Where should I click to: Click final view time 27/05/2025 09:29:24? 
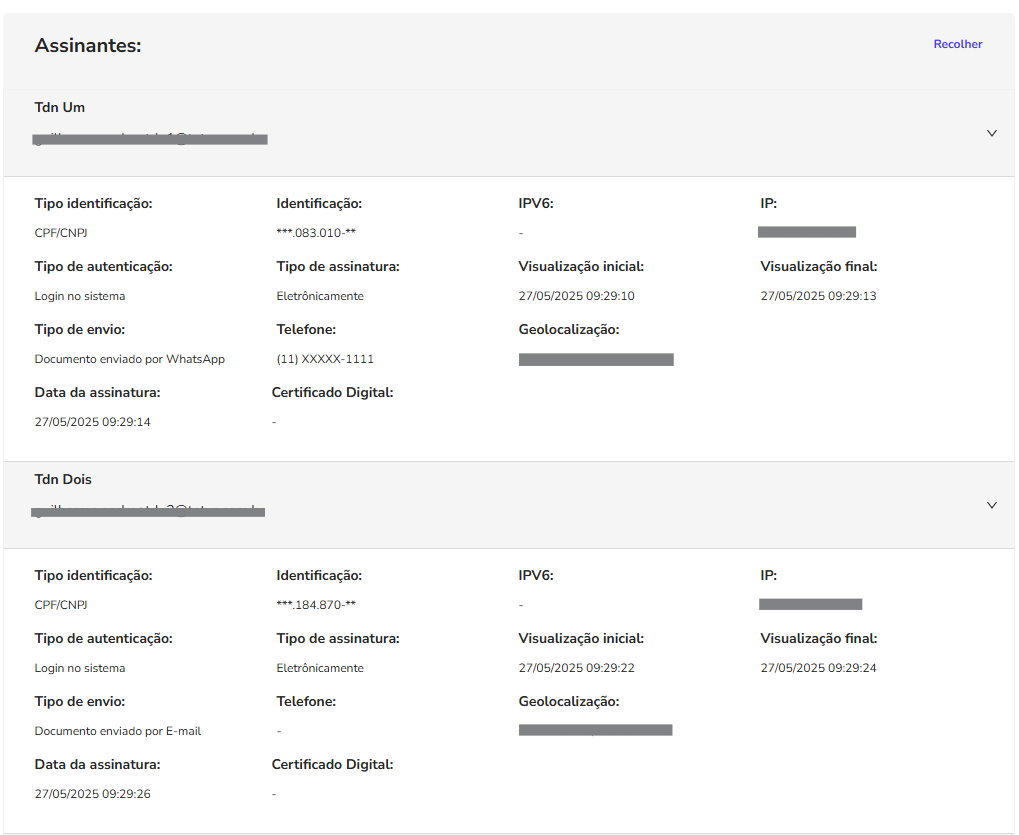coord(818,668)
